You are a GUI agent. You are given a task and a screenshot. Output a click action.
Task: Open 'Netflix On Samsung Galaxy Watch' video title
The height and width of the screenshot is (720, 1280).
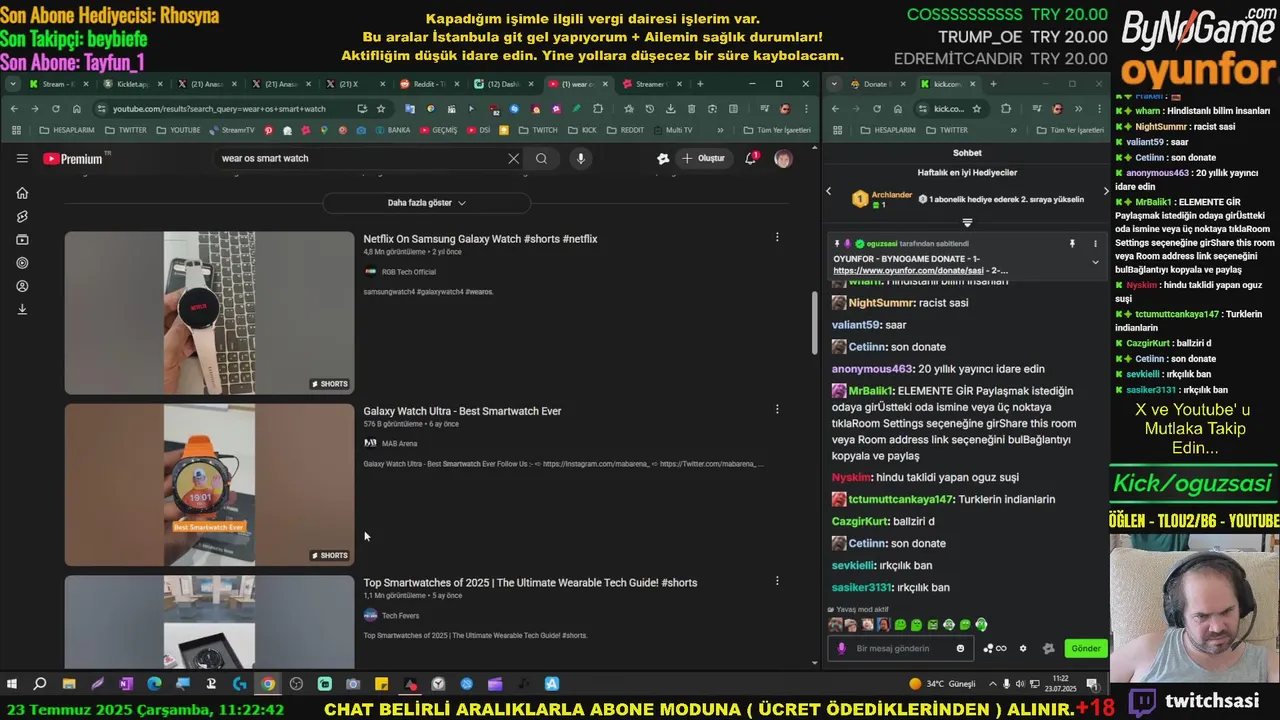pos(480,239)
